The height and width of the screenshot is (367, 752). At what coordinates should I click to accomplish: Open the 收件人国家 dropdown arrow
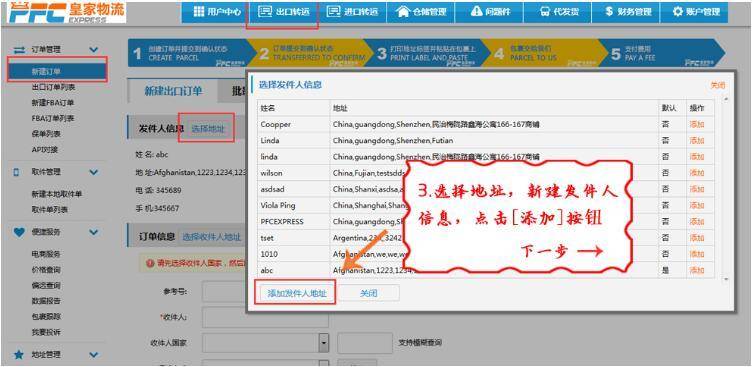pos(324,343)
